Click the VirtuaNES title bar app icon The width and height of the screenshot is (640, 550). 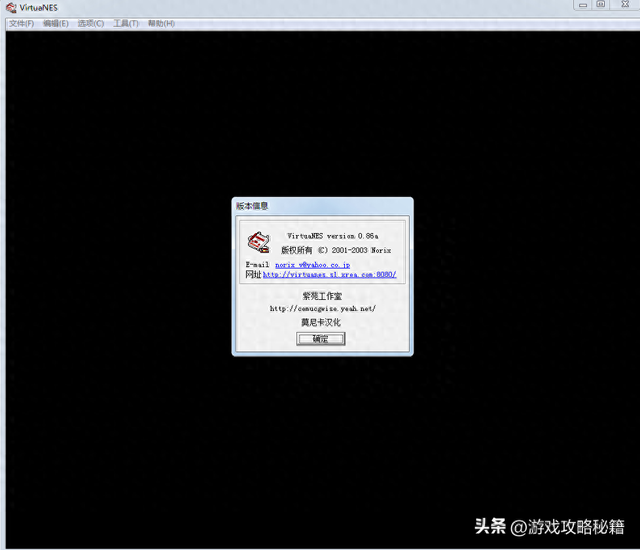(11, 7)
